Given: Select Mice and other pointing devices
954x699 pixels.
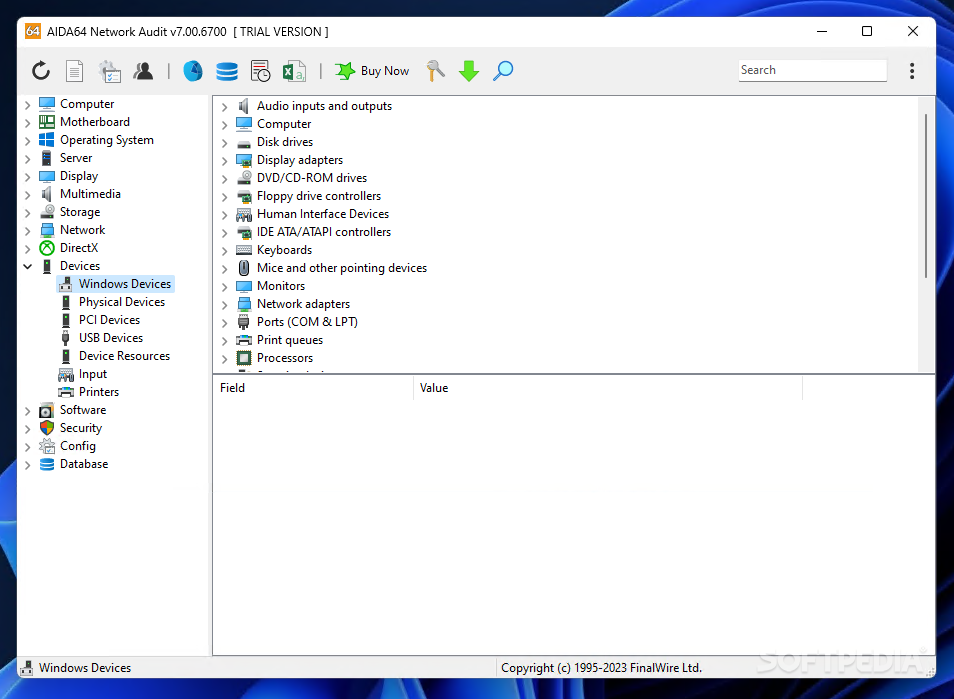Looking at the screenshot, I should 341,268.
